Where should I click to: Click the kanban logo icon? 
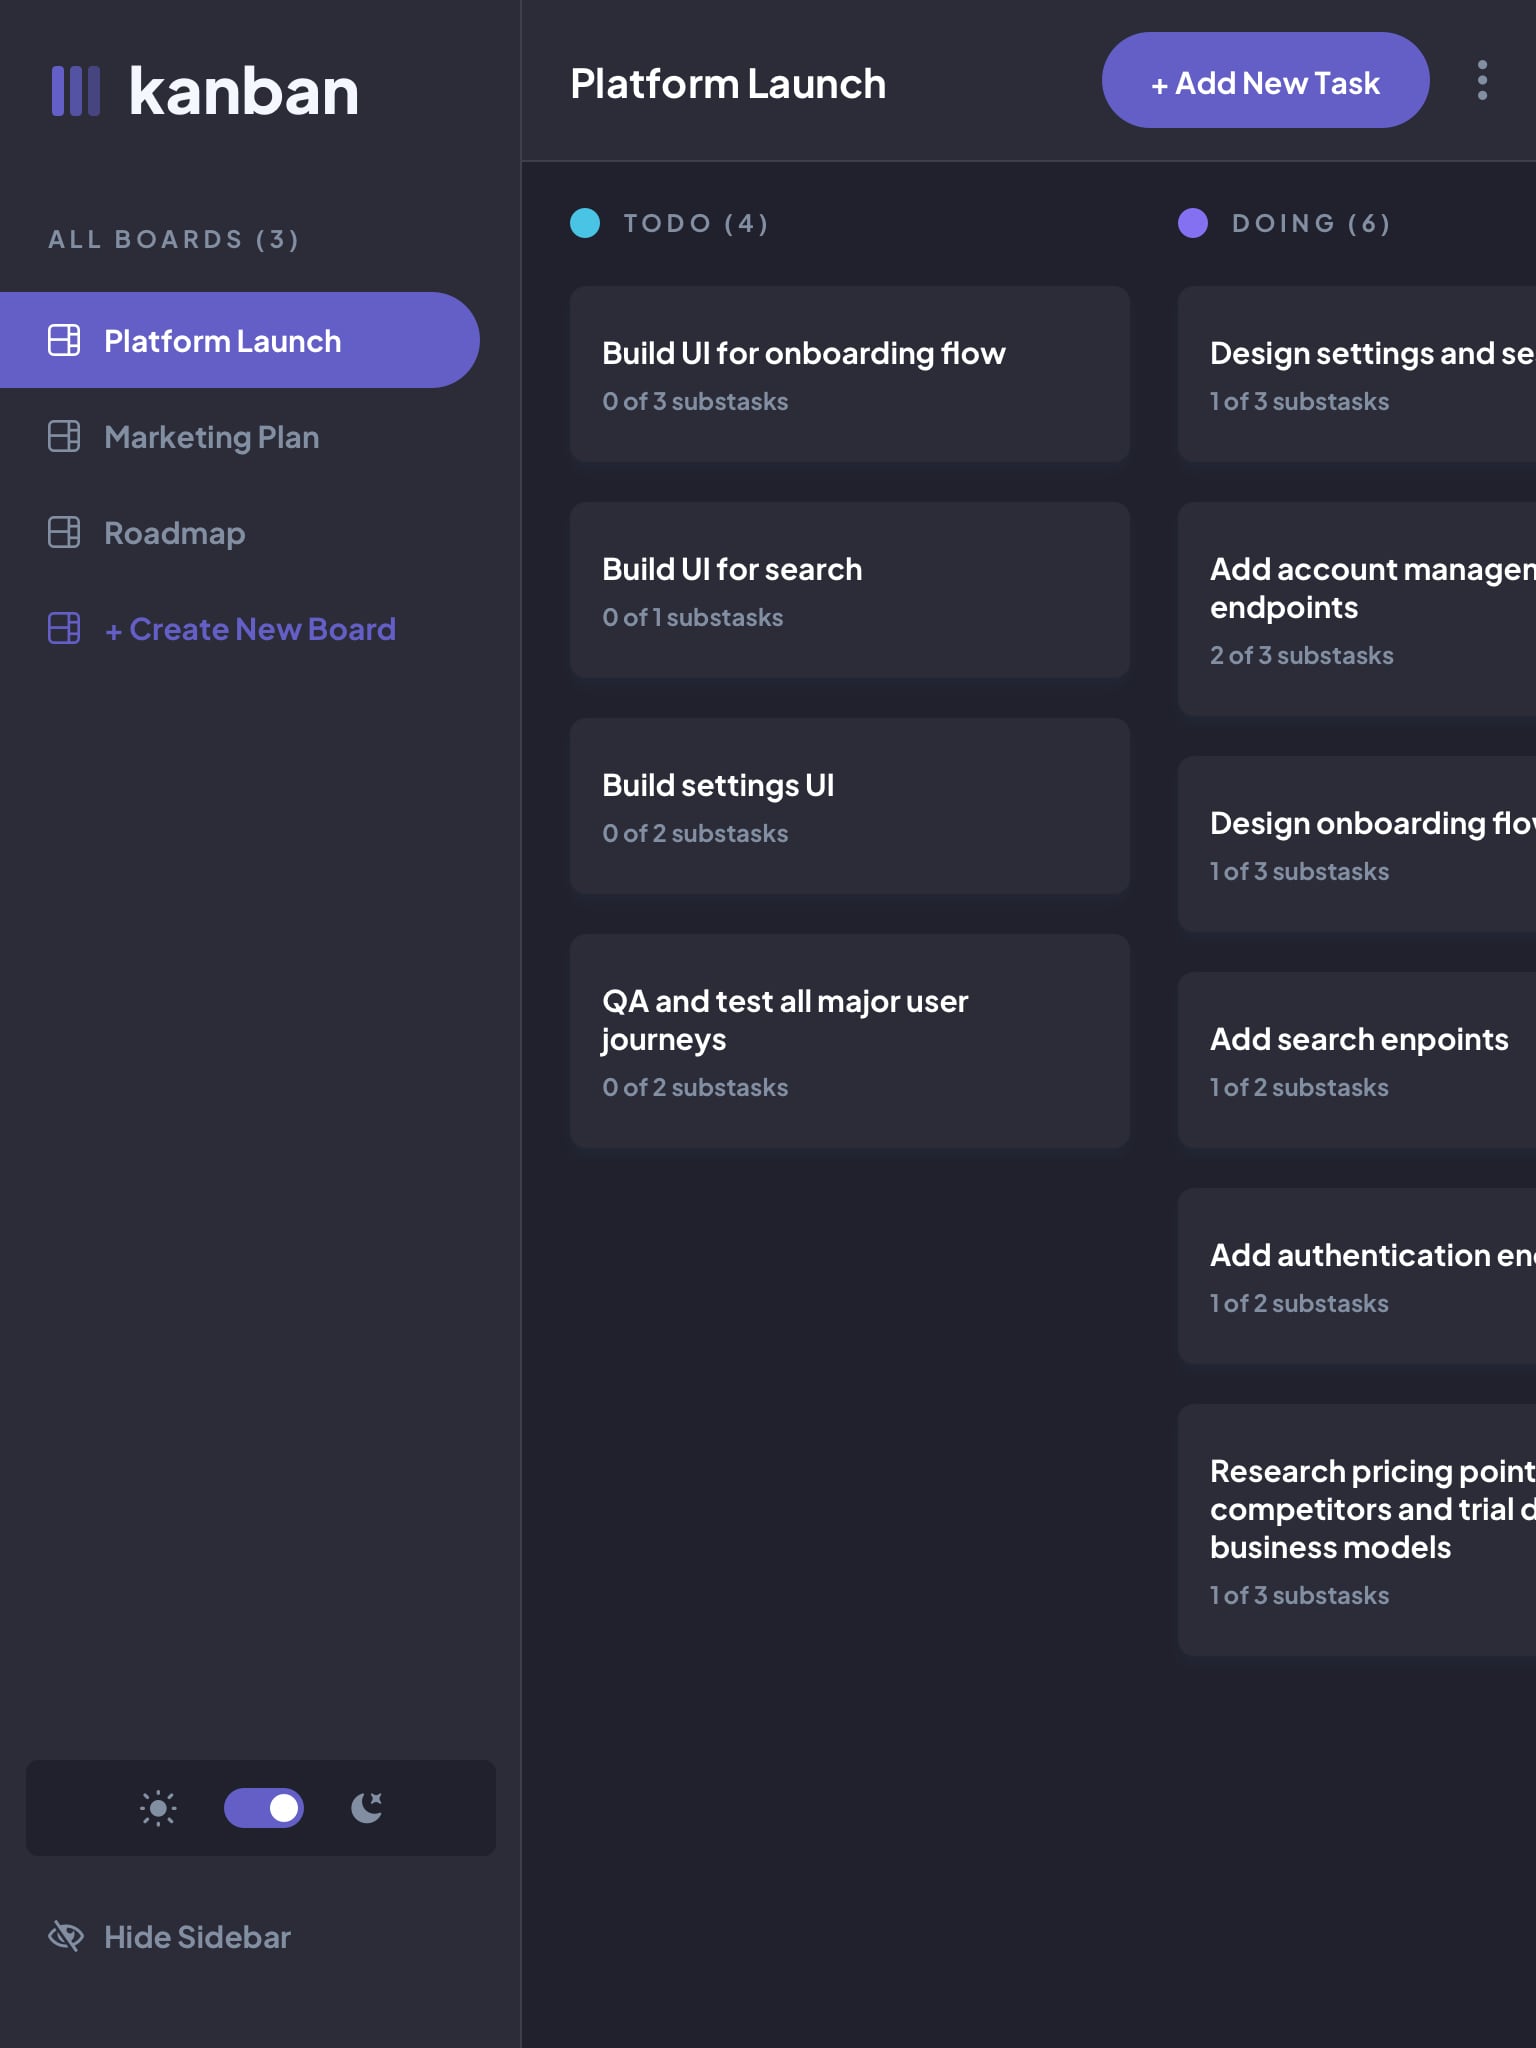76,91
